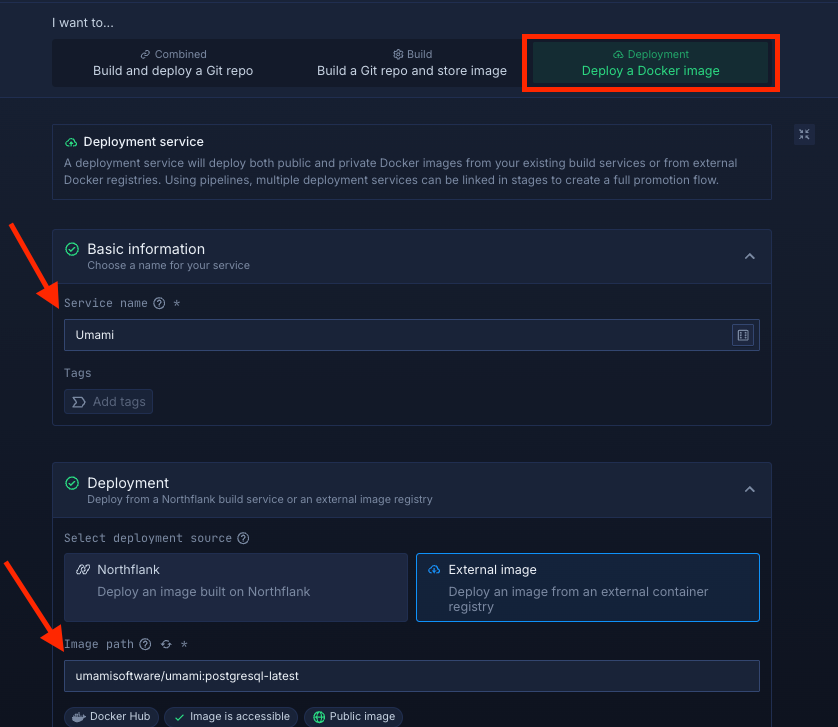The height and width of the screenshot is (727, 838).
Task: Switch to the Build a Git repo tab
Action: tap(412, 63)
